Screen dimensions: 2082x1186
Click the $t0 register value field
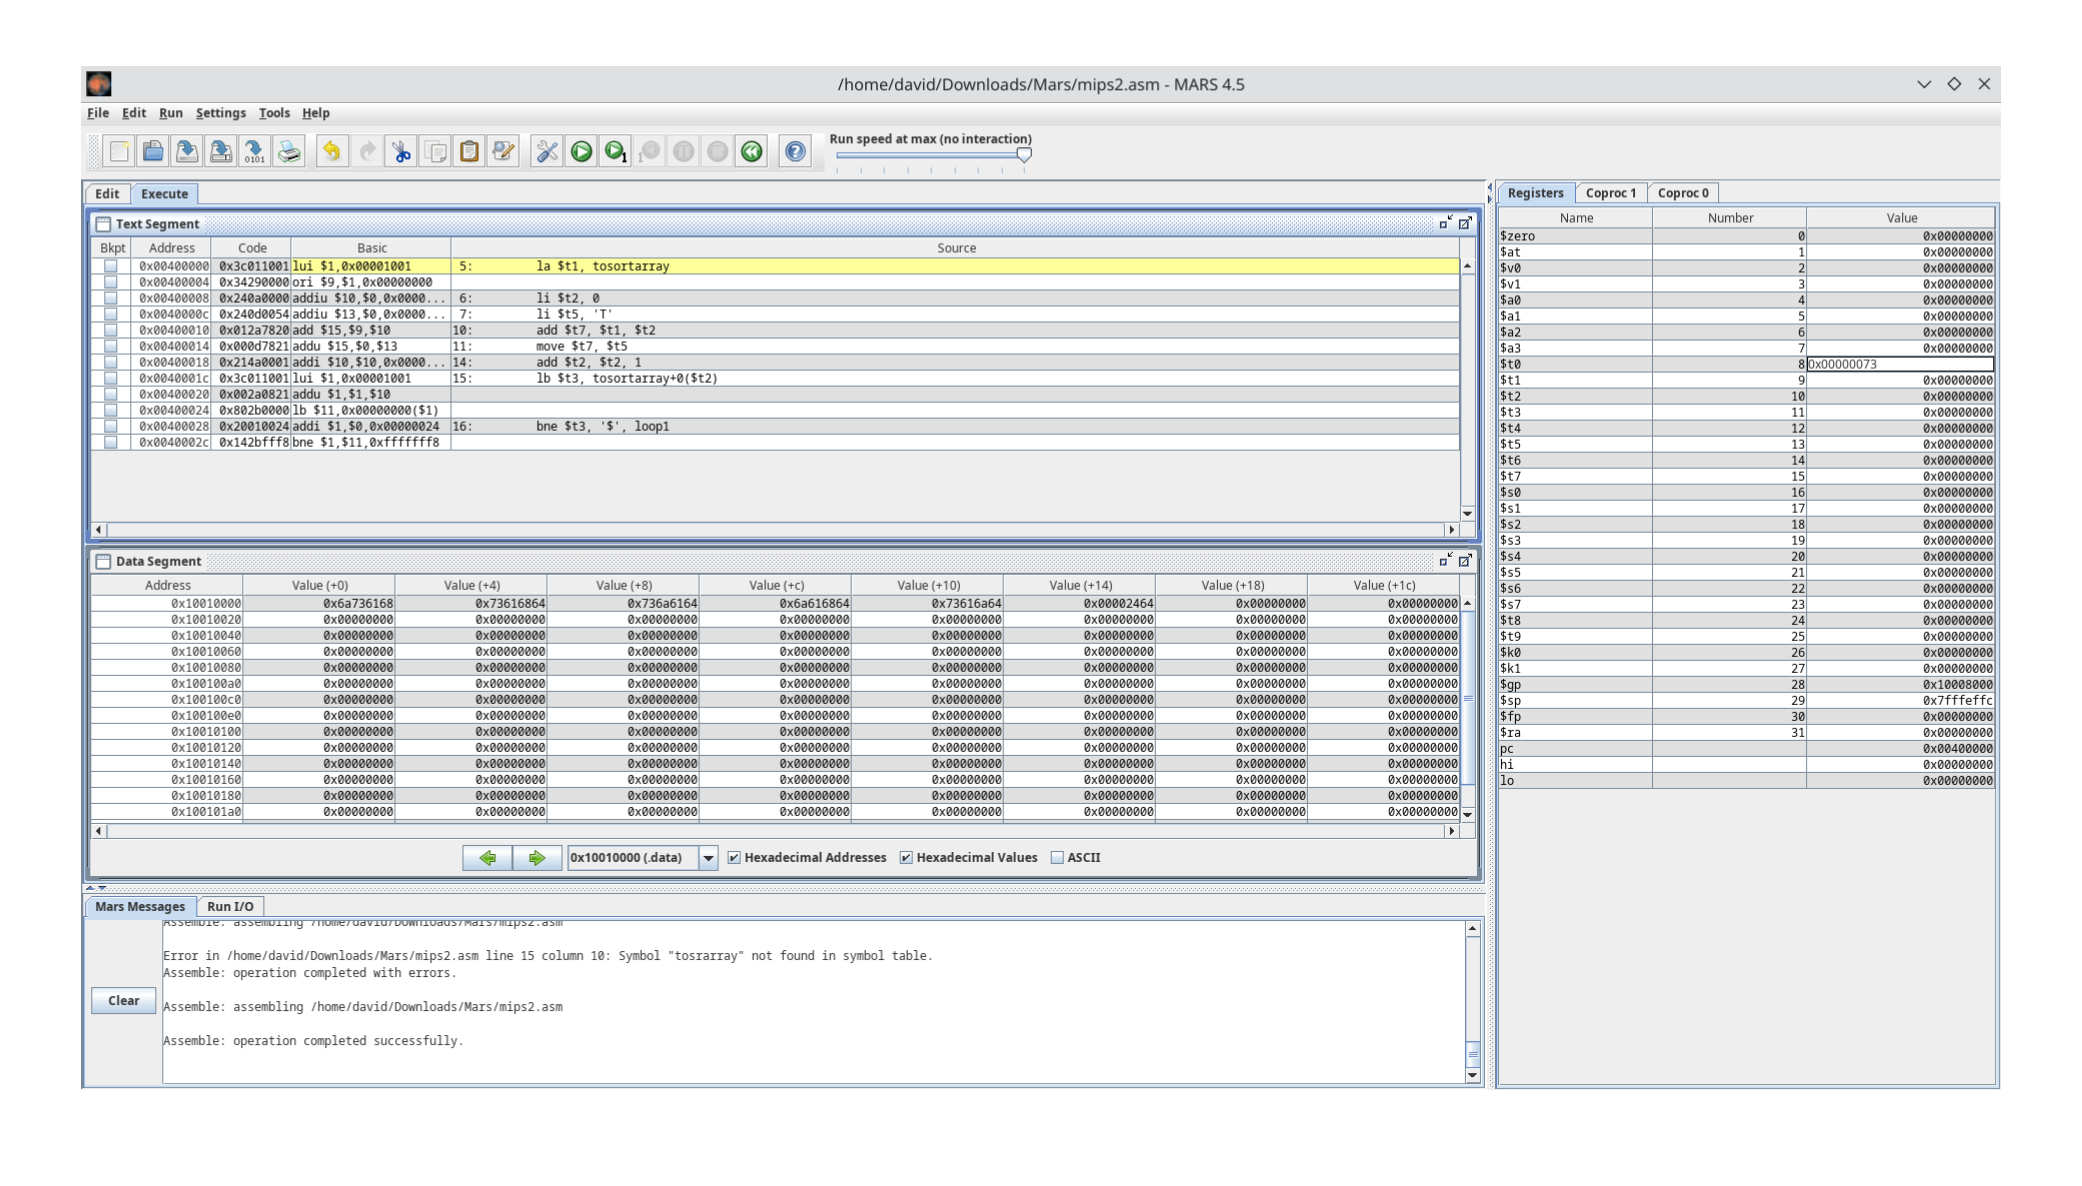1900,363
